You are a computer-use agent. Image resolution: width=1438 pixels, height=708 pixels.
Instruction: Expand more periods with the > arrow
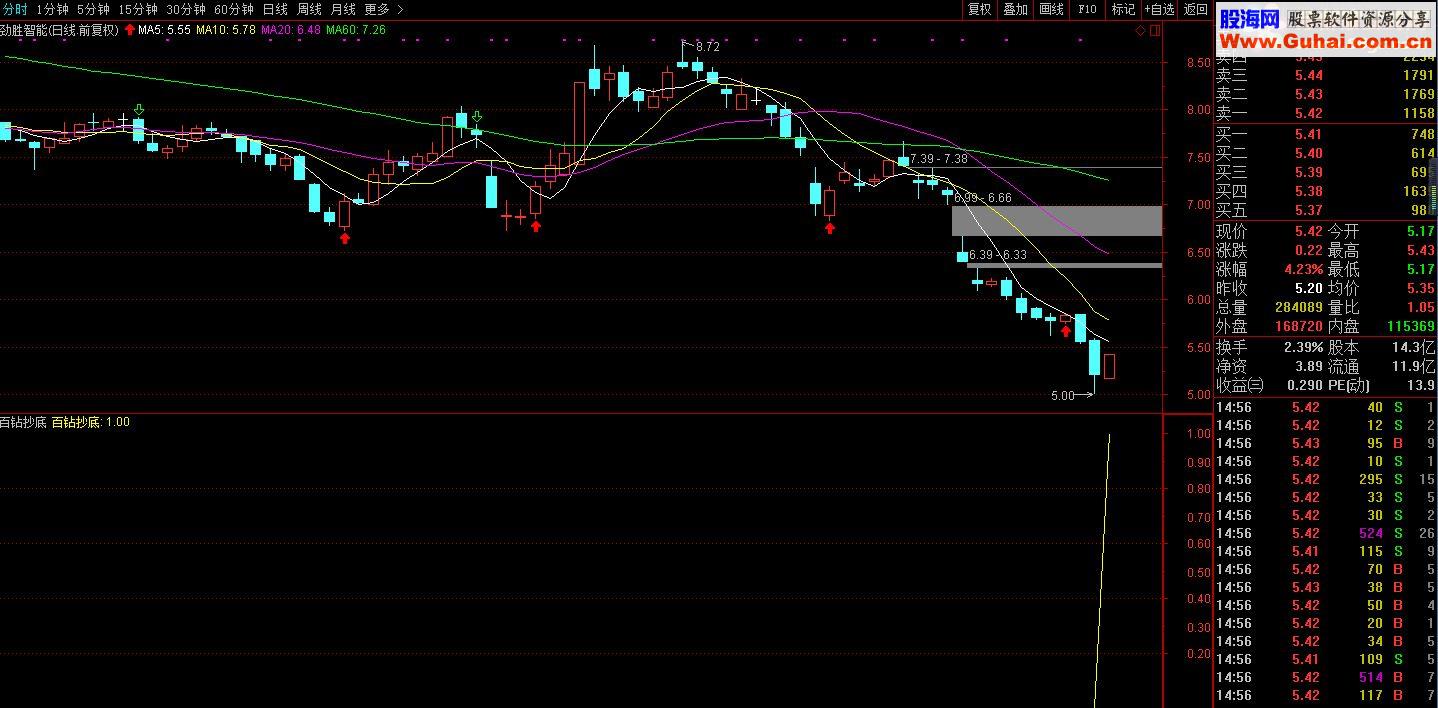(400, 9)
